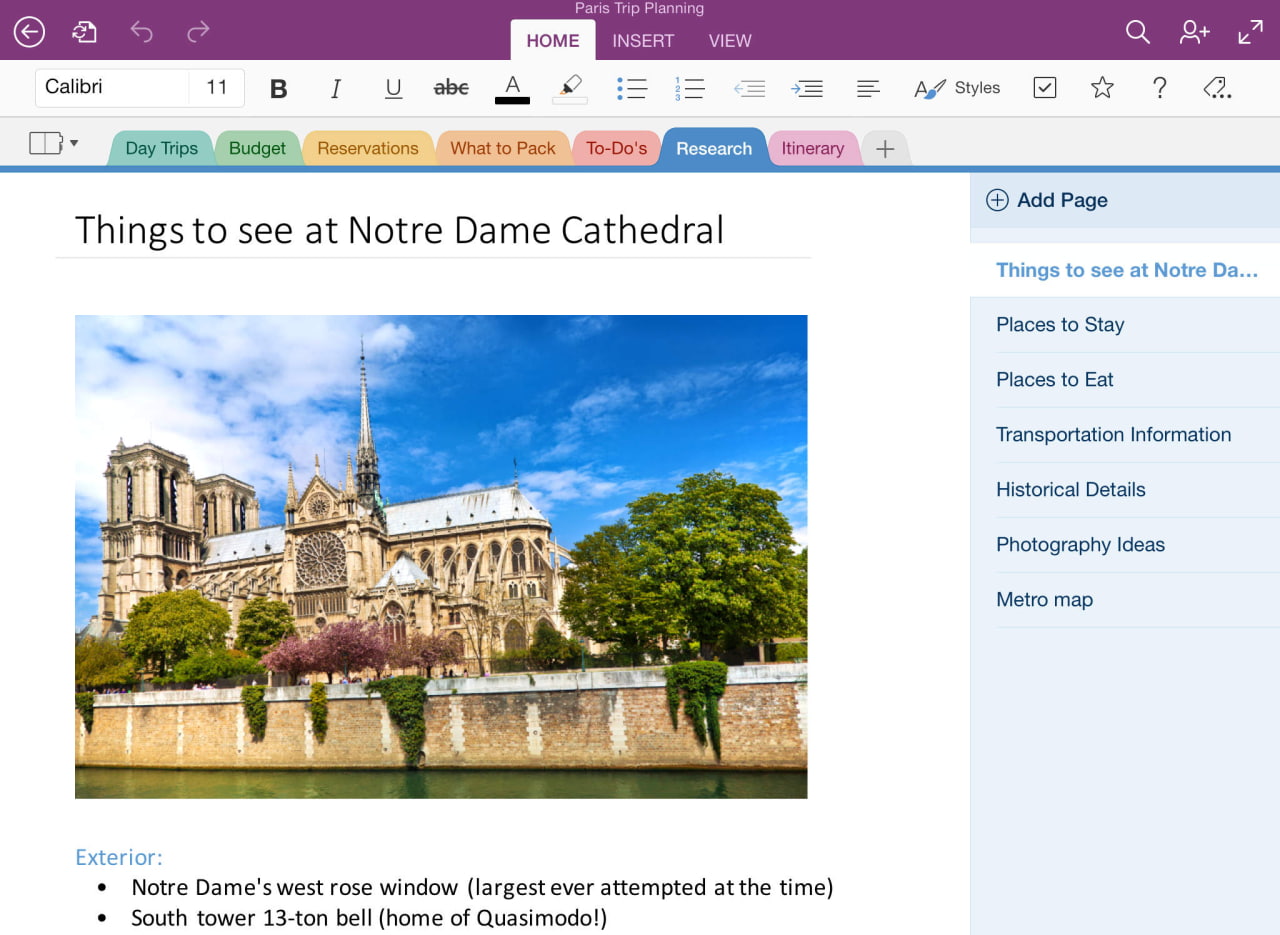Toggle strikethrough text formatting
The width and height of the screenshot is (1280, 935).
coord(451,88)
